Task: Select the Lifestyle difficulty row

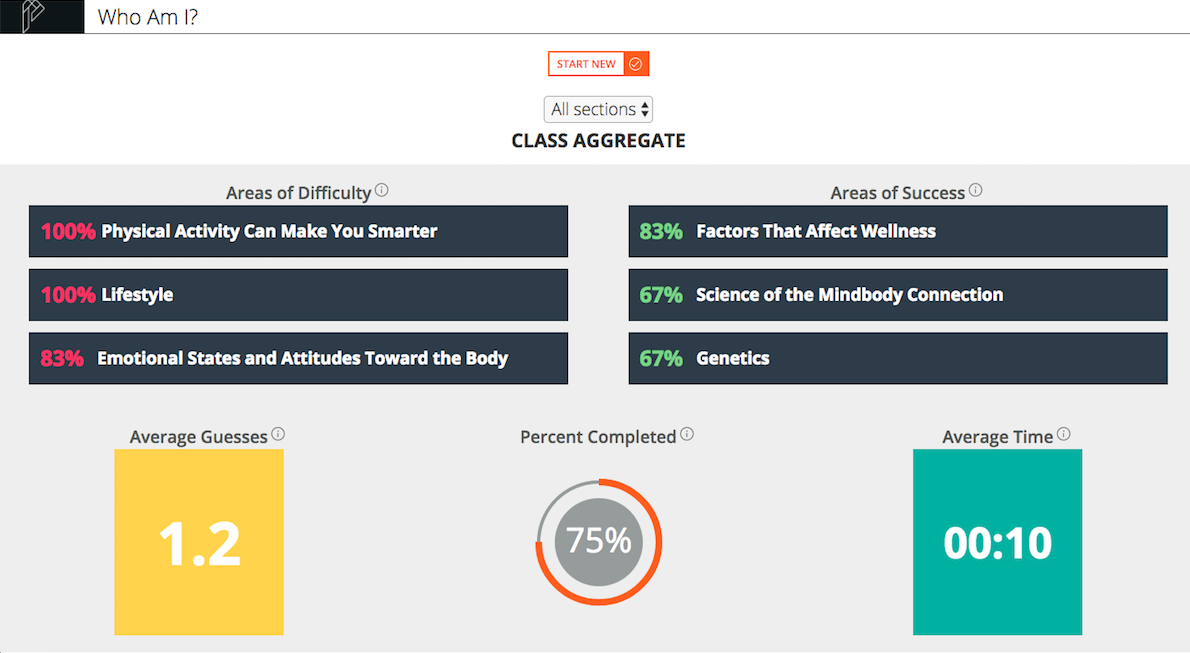Action: [298, 295]
